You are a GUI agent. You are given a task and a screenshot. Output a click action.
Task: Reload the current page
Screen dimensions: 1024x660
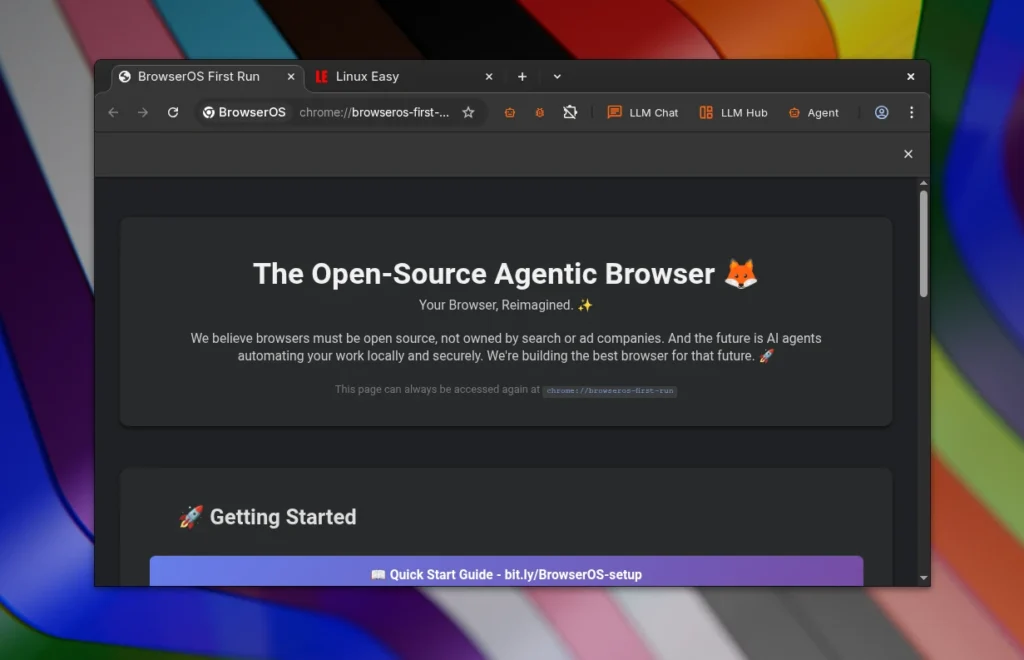172,112
